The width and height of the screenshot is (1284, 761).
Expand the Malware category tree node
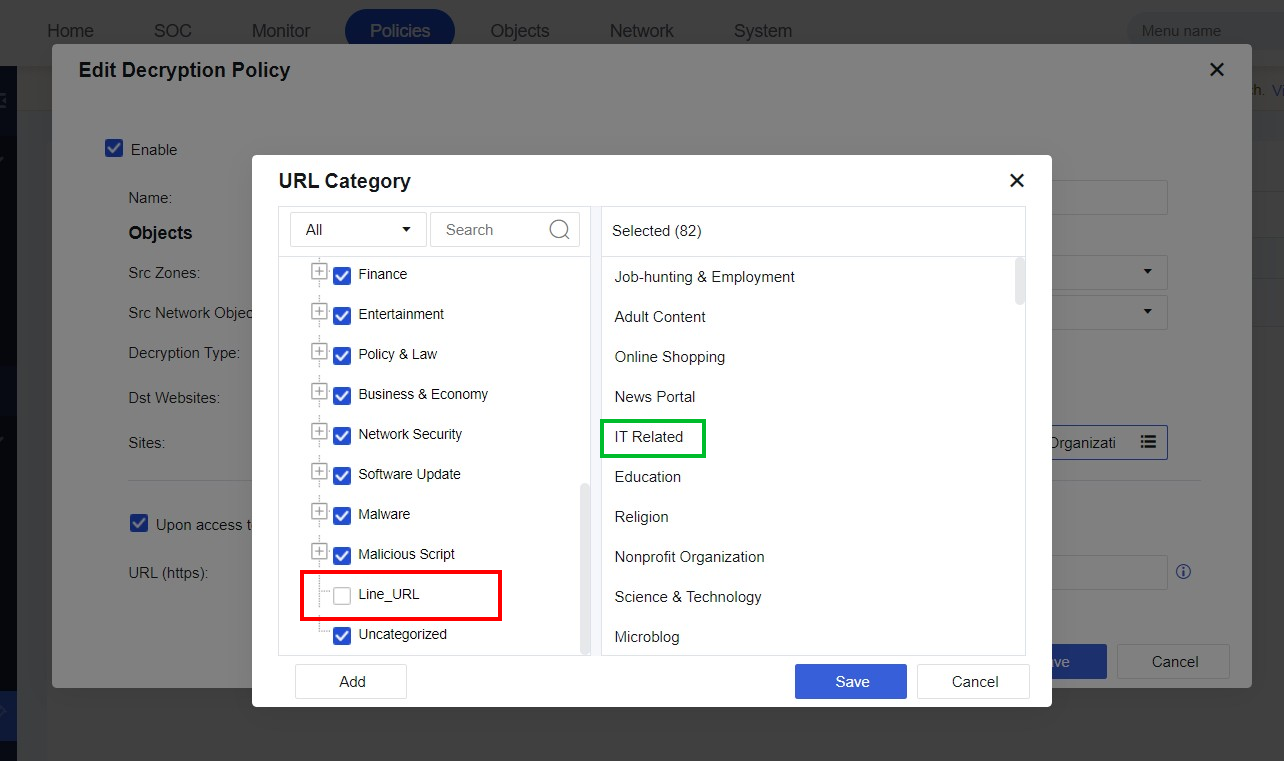(x=319, y=511)
